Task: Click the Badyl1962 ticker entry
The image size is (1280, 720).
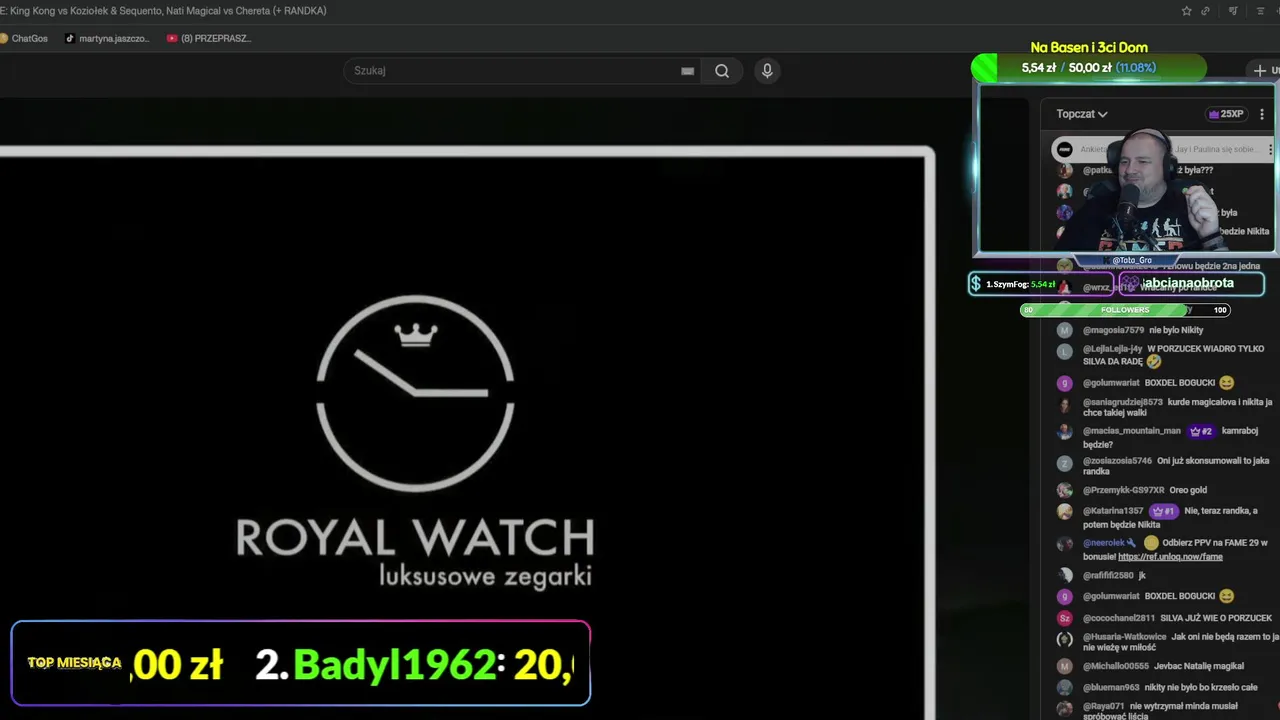Action: (x=414, y=664)
